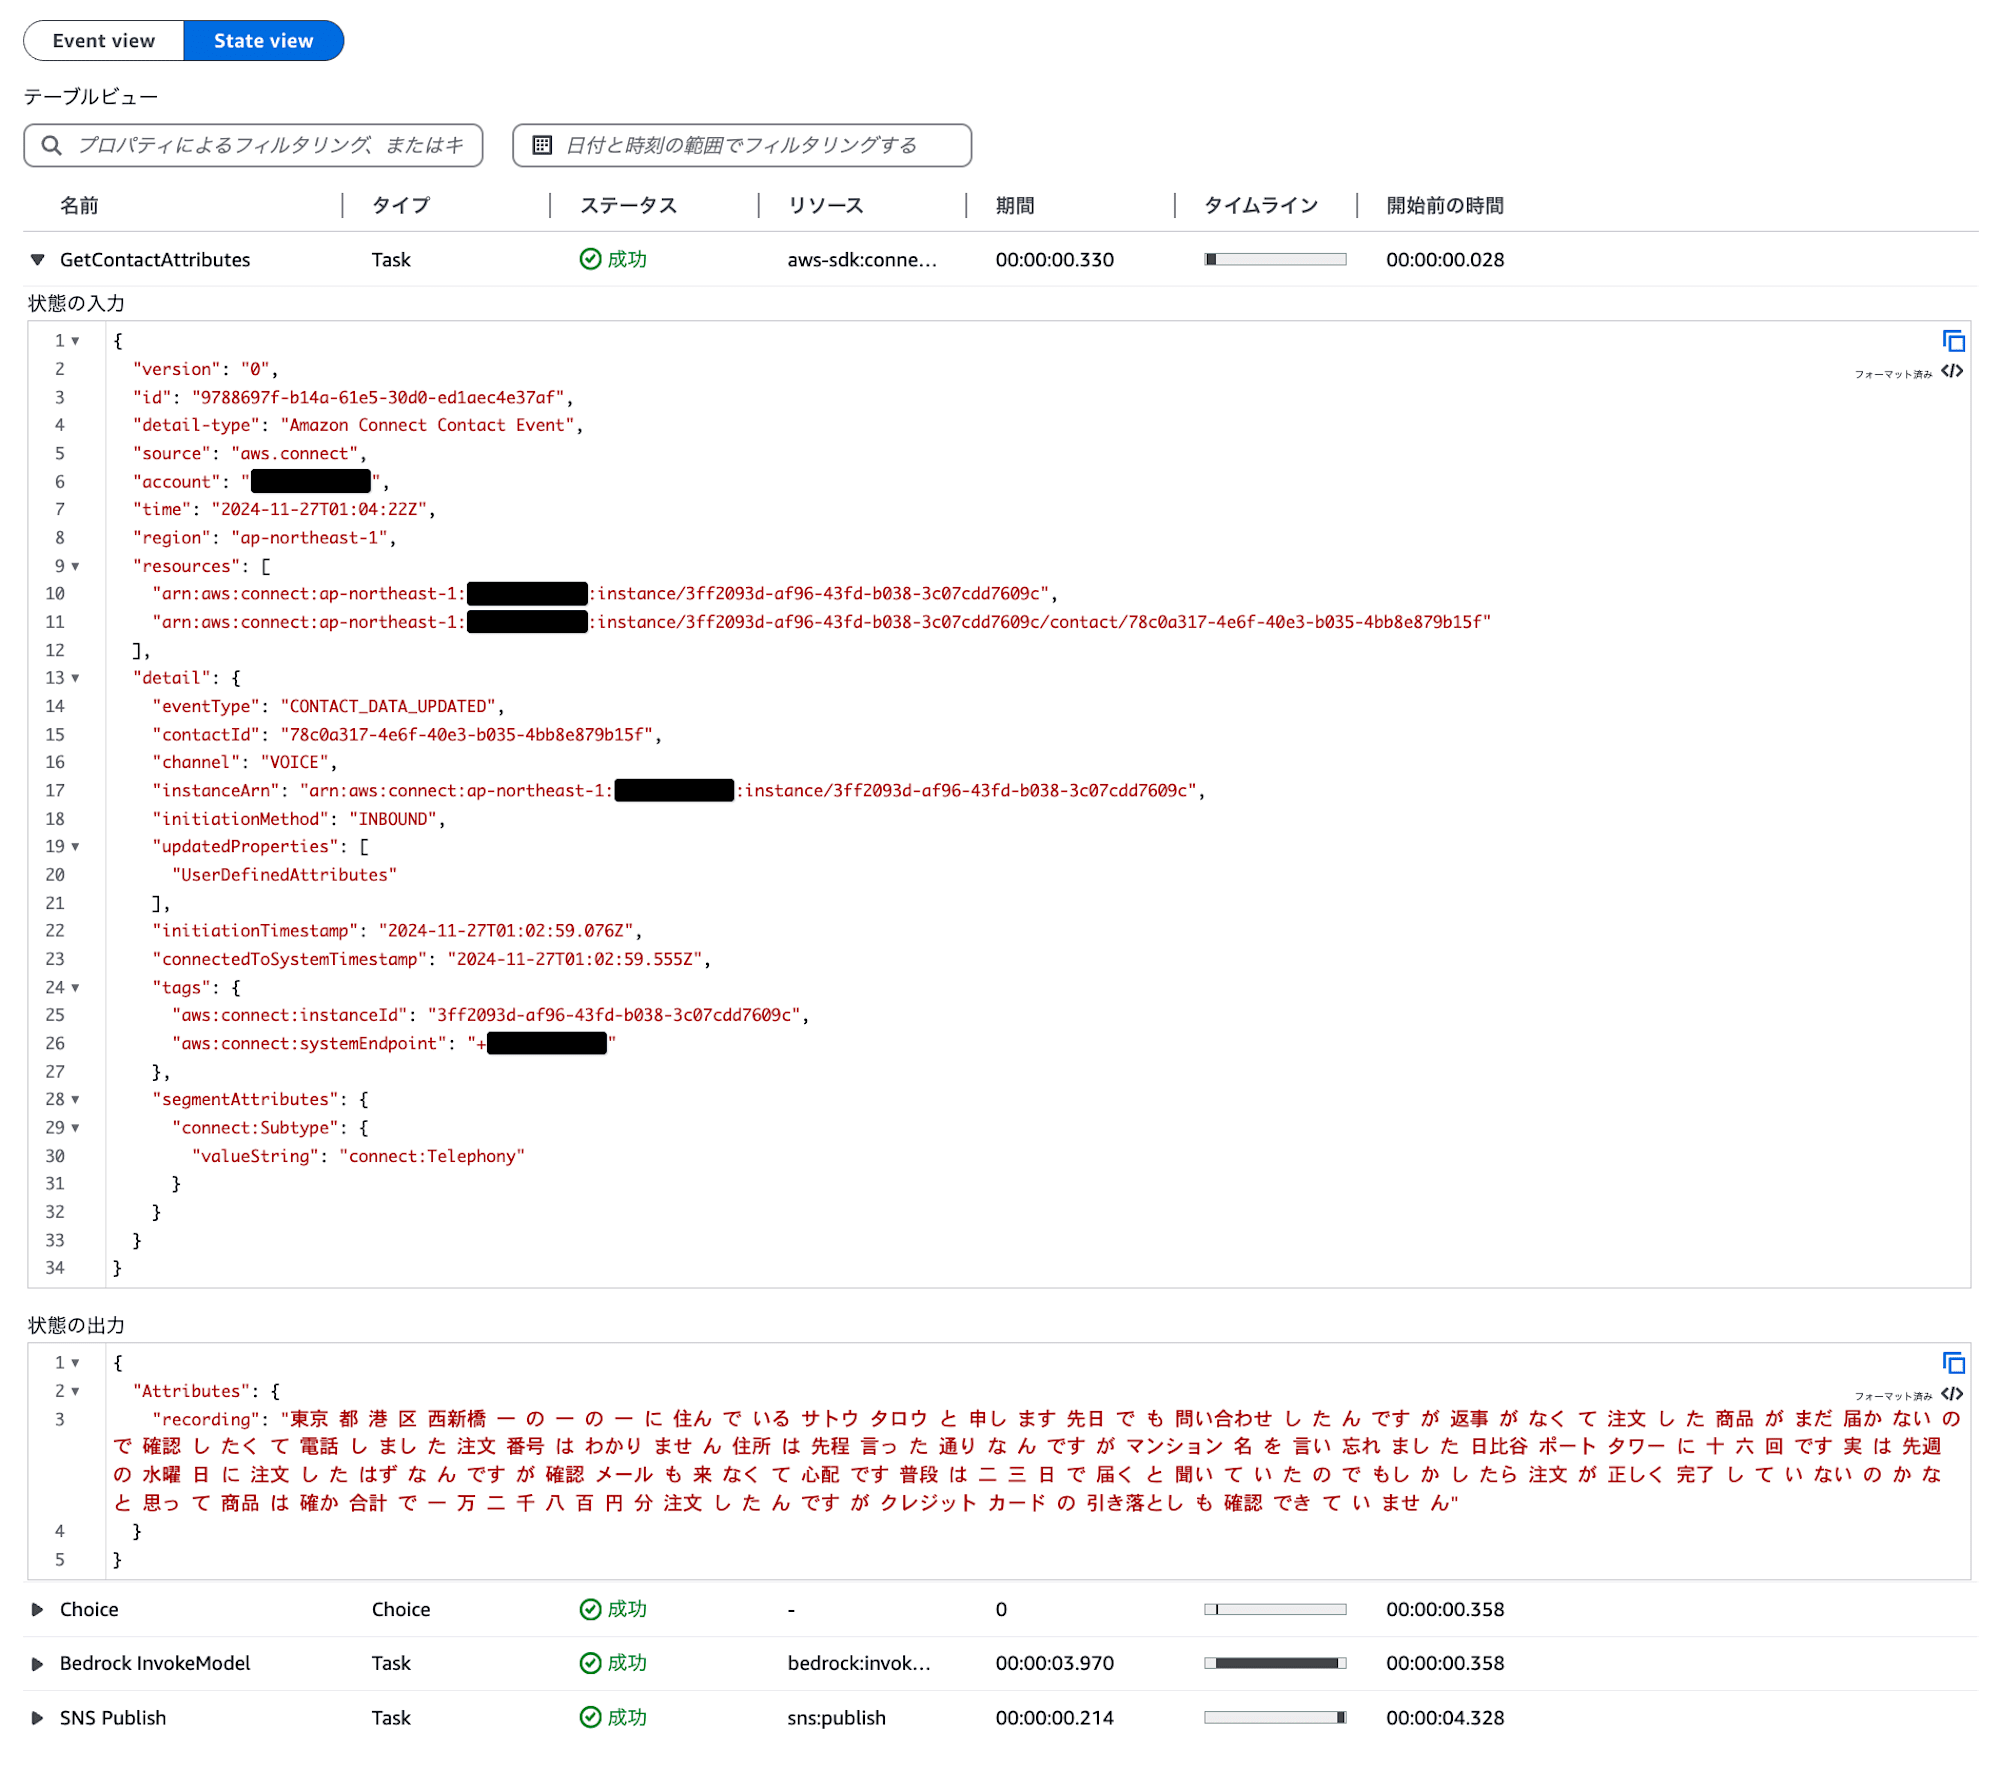
Task: Select the State view tab
Action: pos(264,41)
